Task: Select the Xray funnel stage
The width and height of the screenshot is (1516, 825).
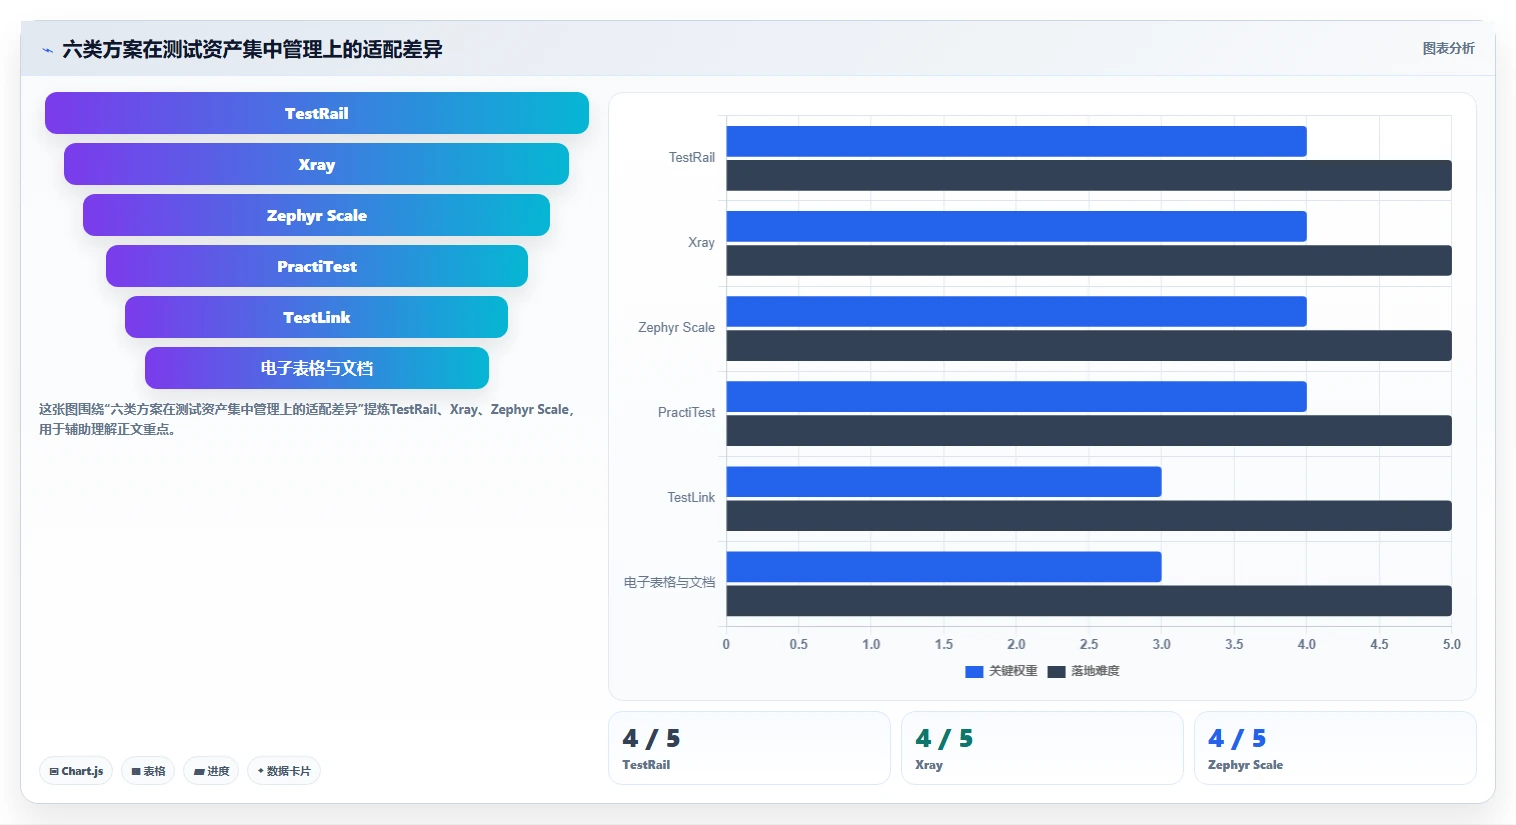Action: [x=317, y=164]
